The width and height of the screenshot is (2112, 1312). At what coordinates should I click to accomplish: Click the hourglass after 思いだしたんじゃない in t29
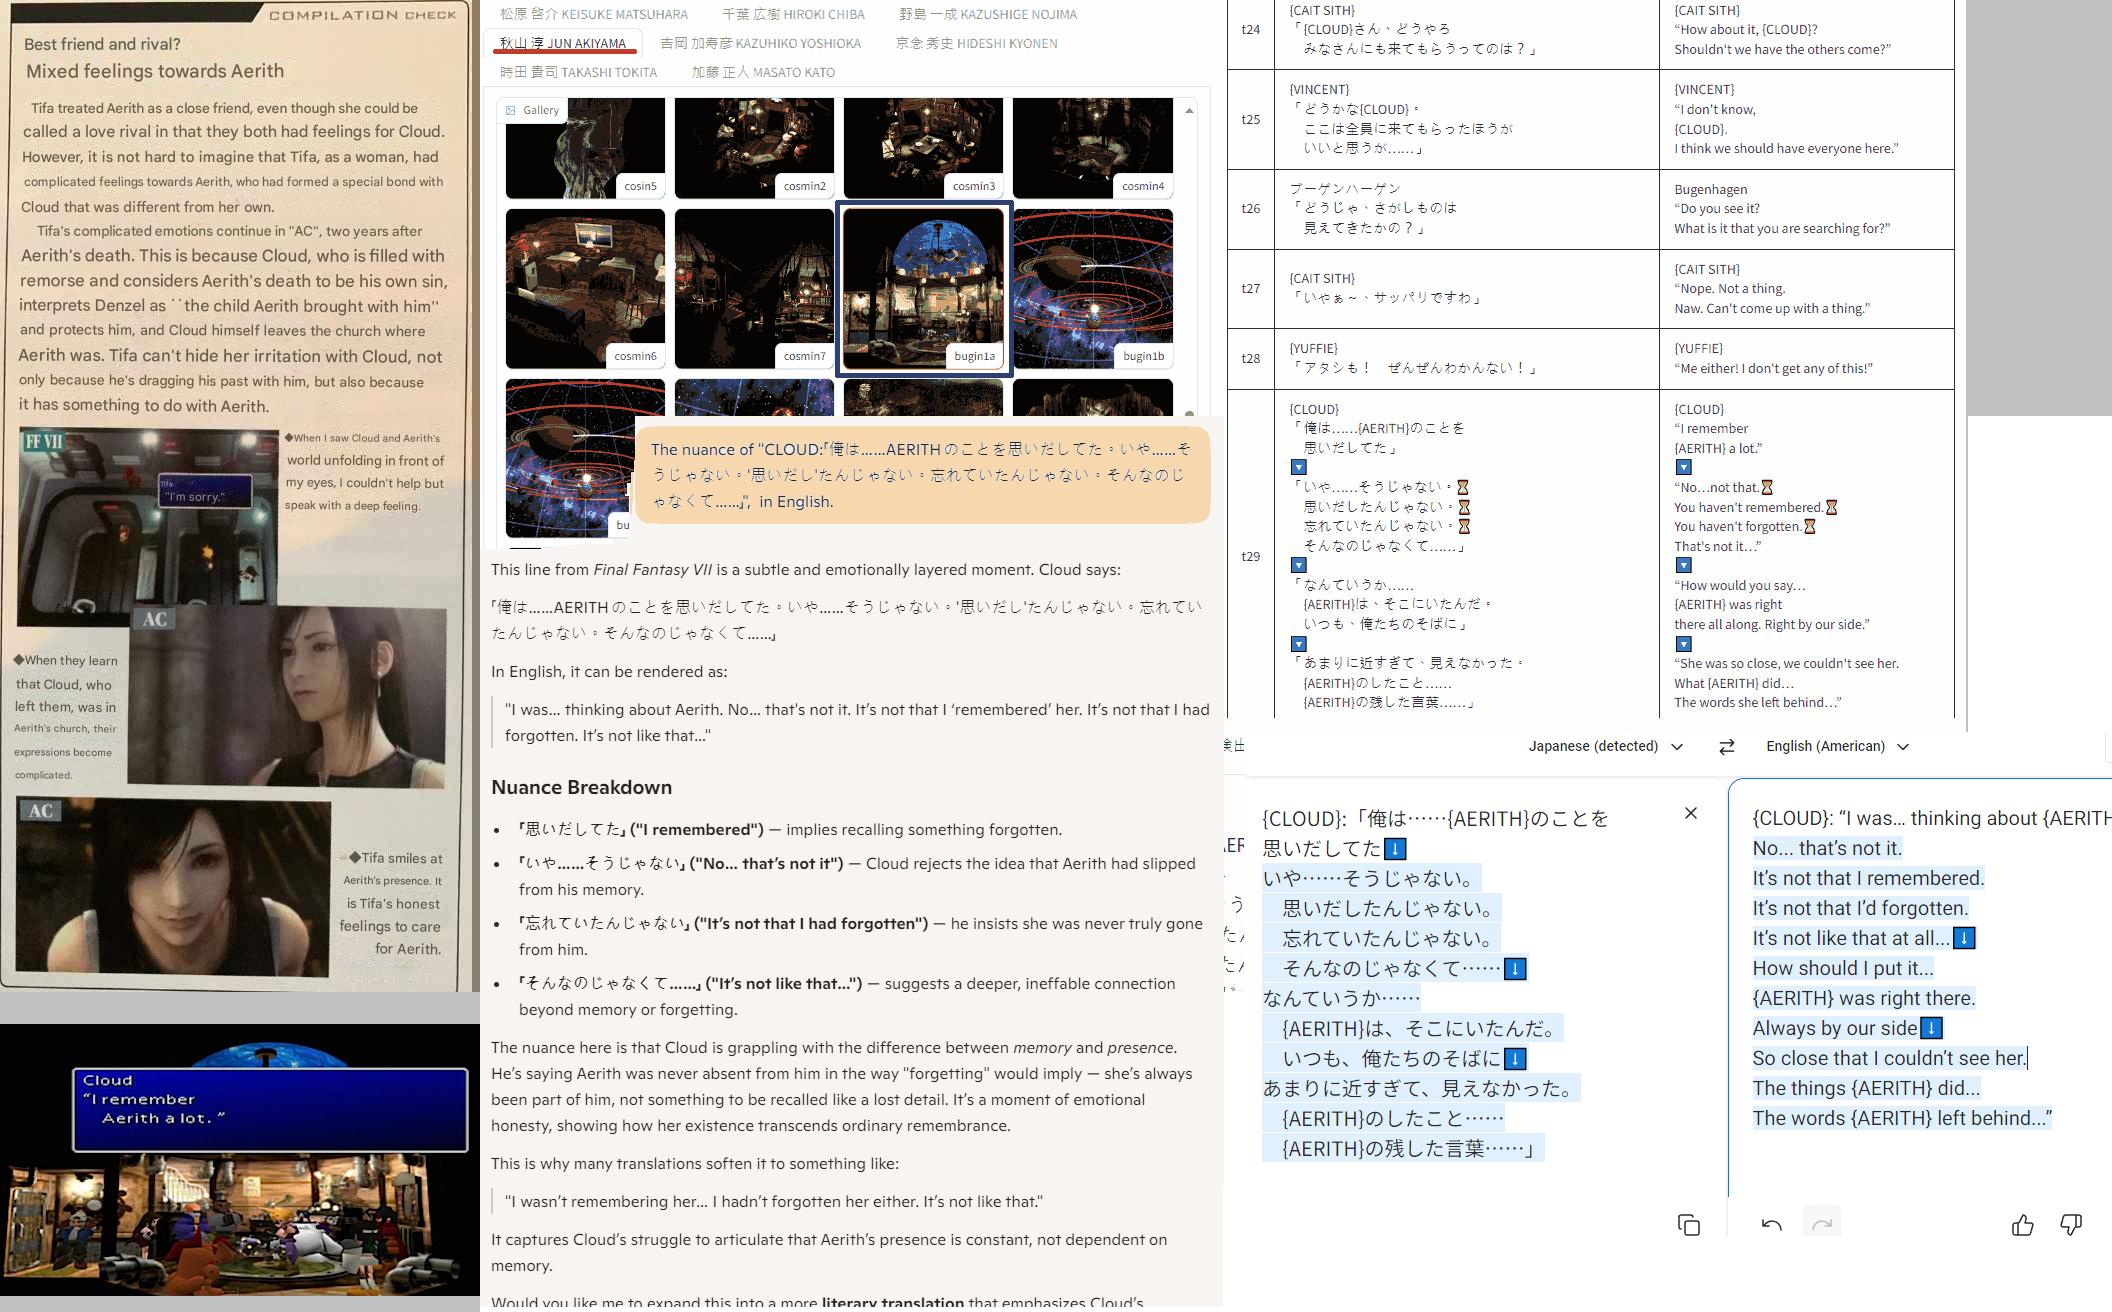1464,507
